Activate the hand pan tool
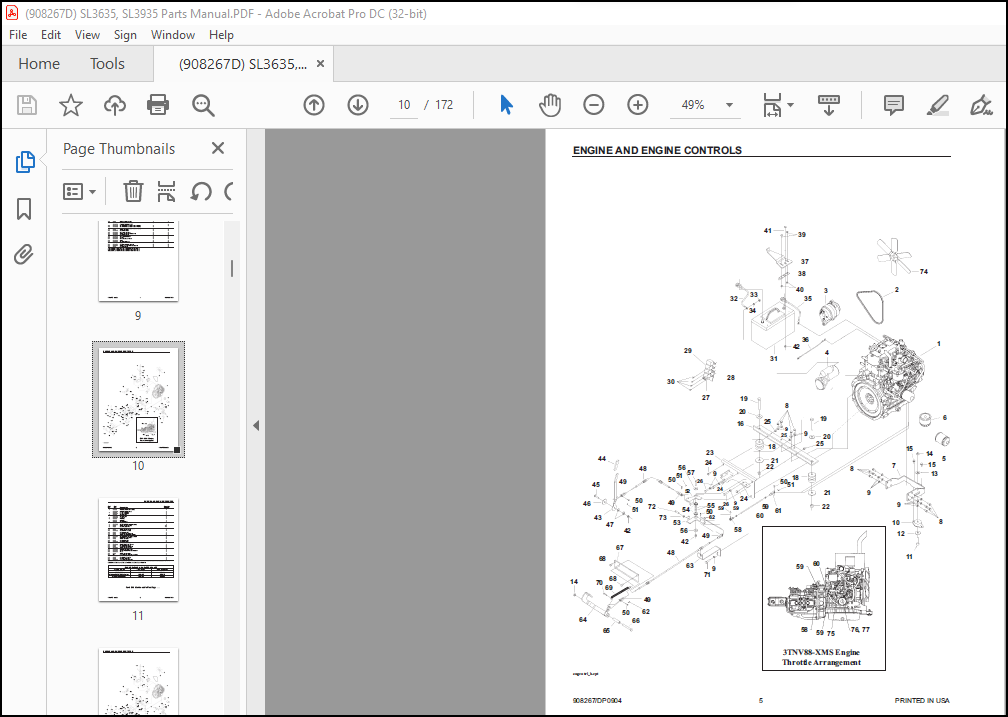The width and height of the screenshot is (1008, 717). click(x=550, y=105)
